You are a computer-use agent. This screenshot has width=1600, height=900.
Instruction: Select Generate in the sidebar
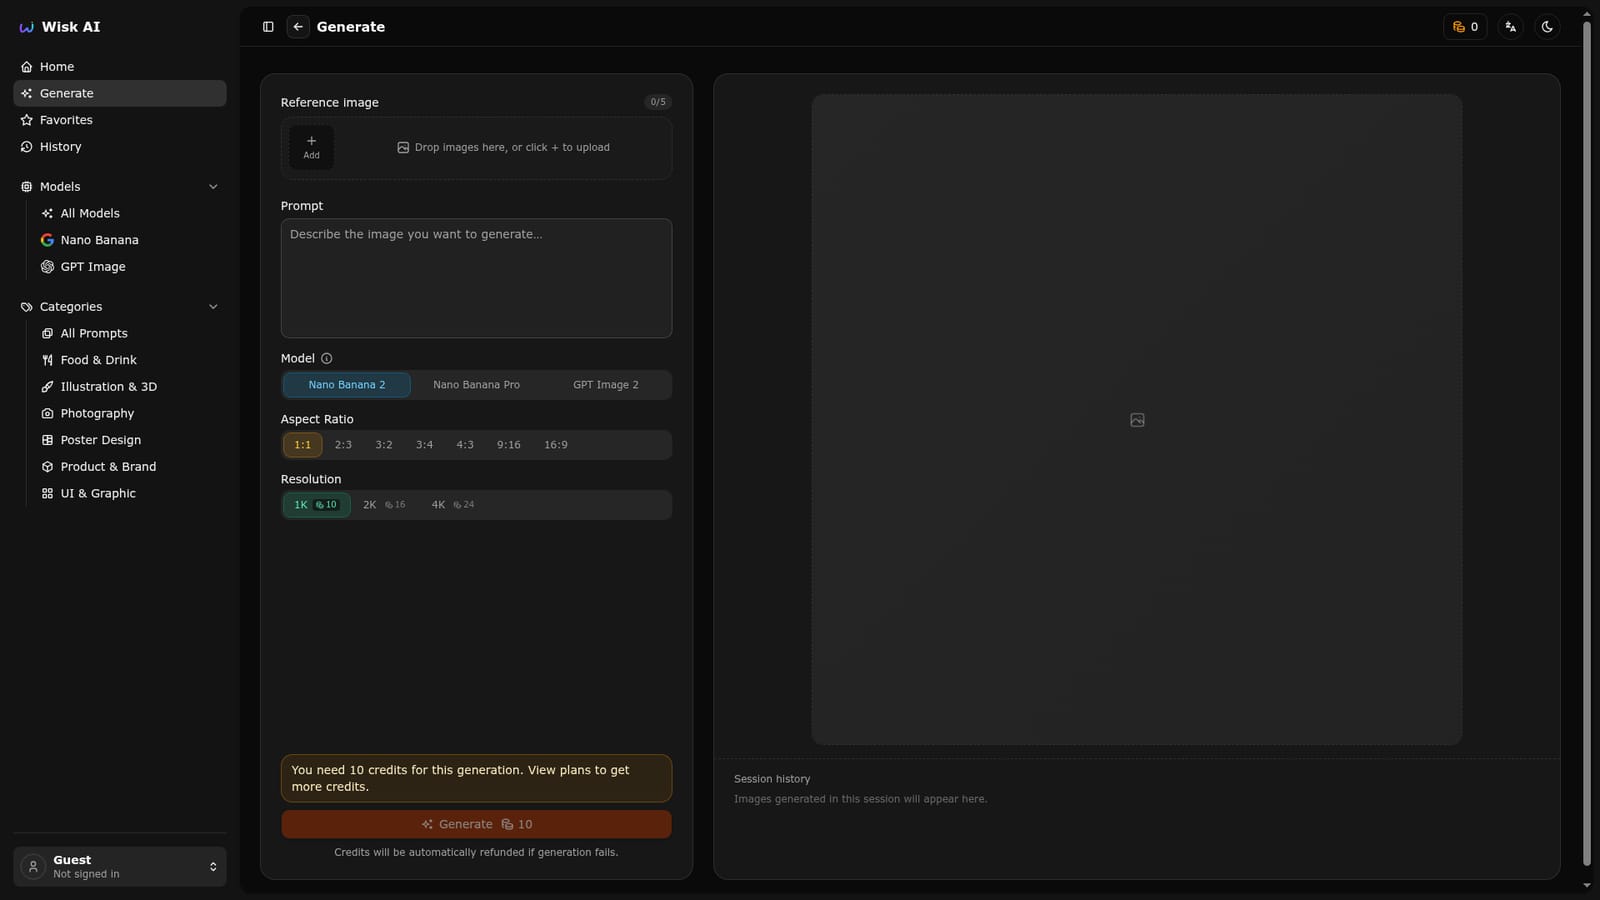point(120,93)
